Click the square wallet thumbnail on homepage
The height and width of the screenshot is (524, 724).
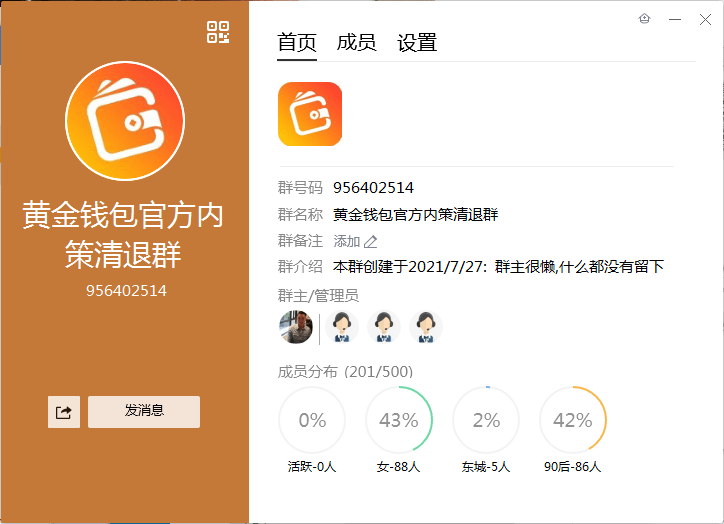coord(310,114)
